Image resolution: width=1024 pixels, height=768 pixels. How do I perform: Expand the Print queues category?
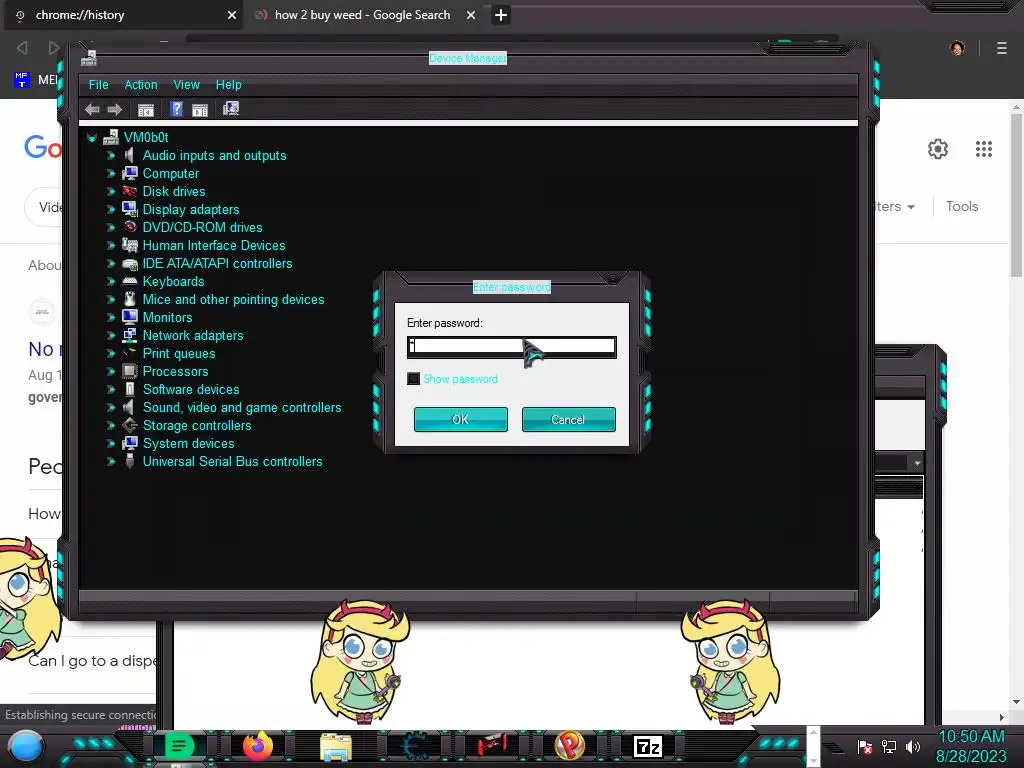(110, 353)
